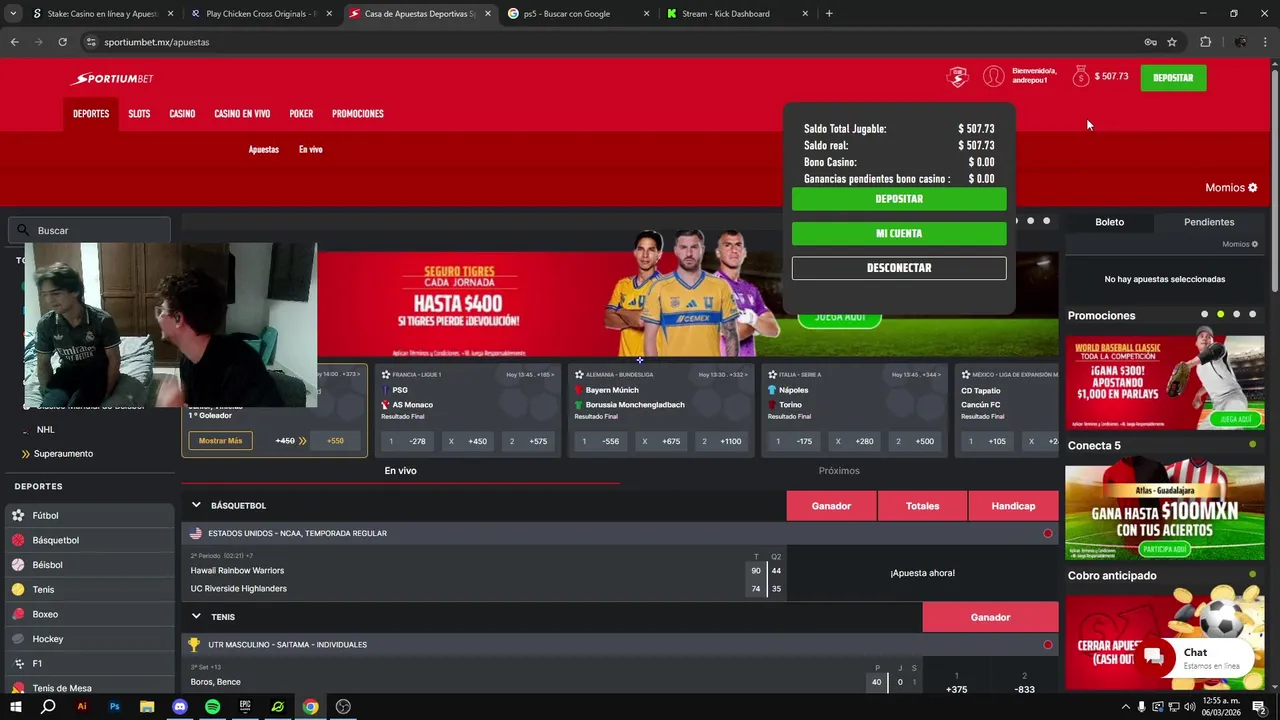
Task: Open Photoshop from the taskbar
Action: coord(114,706)
